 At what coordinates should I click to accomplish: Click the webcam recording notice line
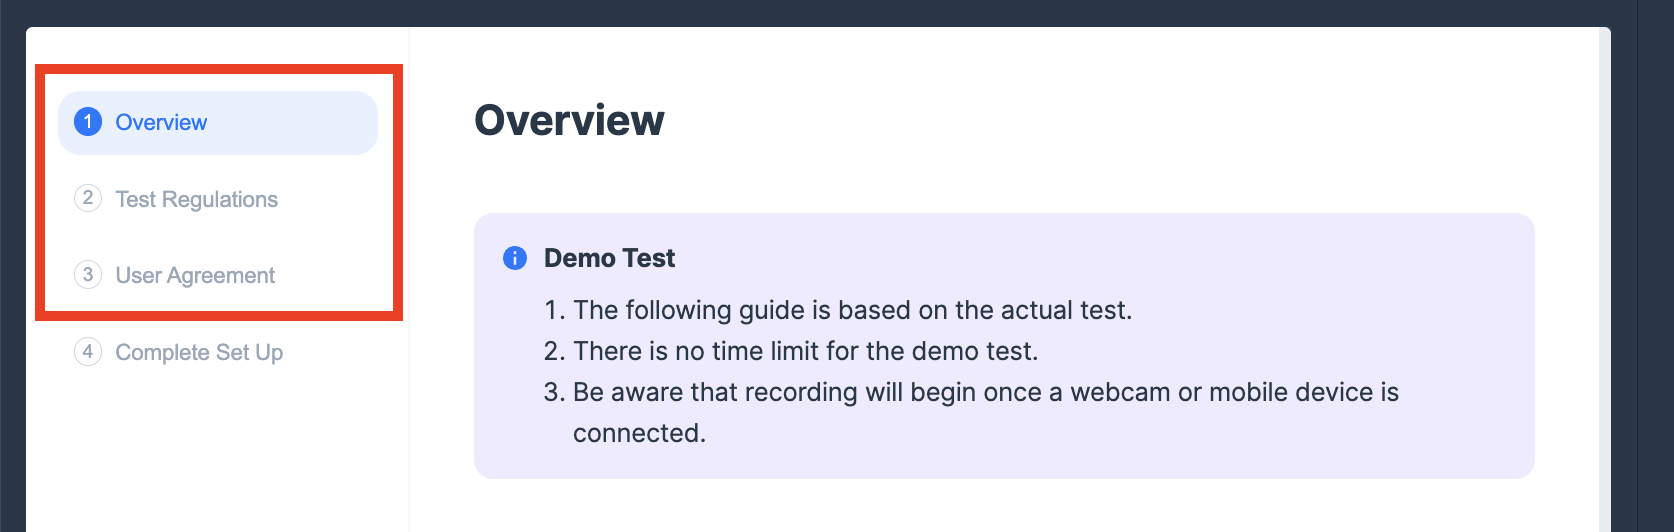point(985,392)
